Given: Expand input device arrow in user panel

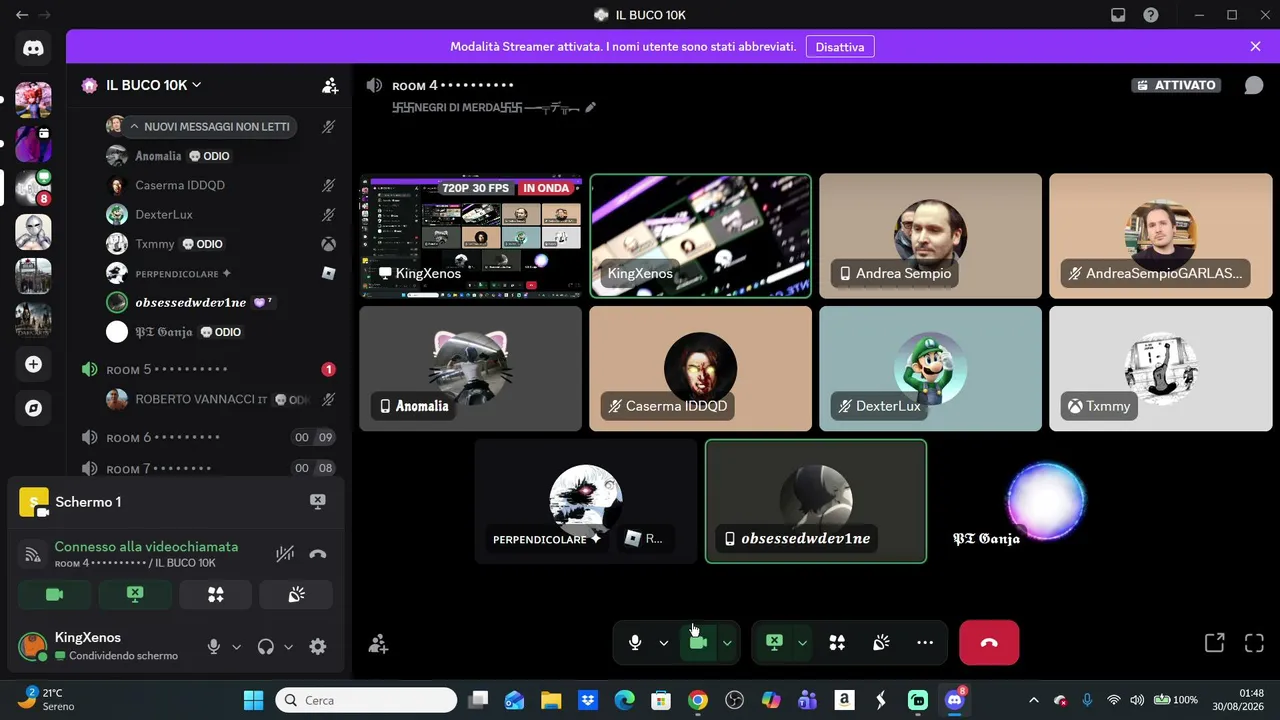Looking at the screenshot, I should tap(237, 647).
